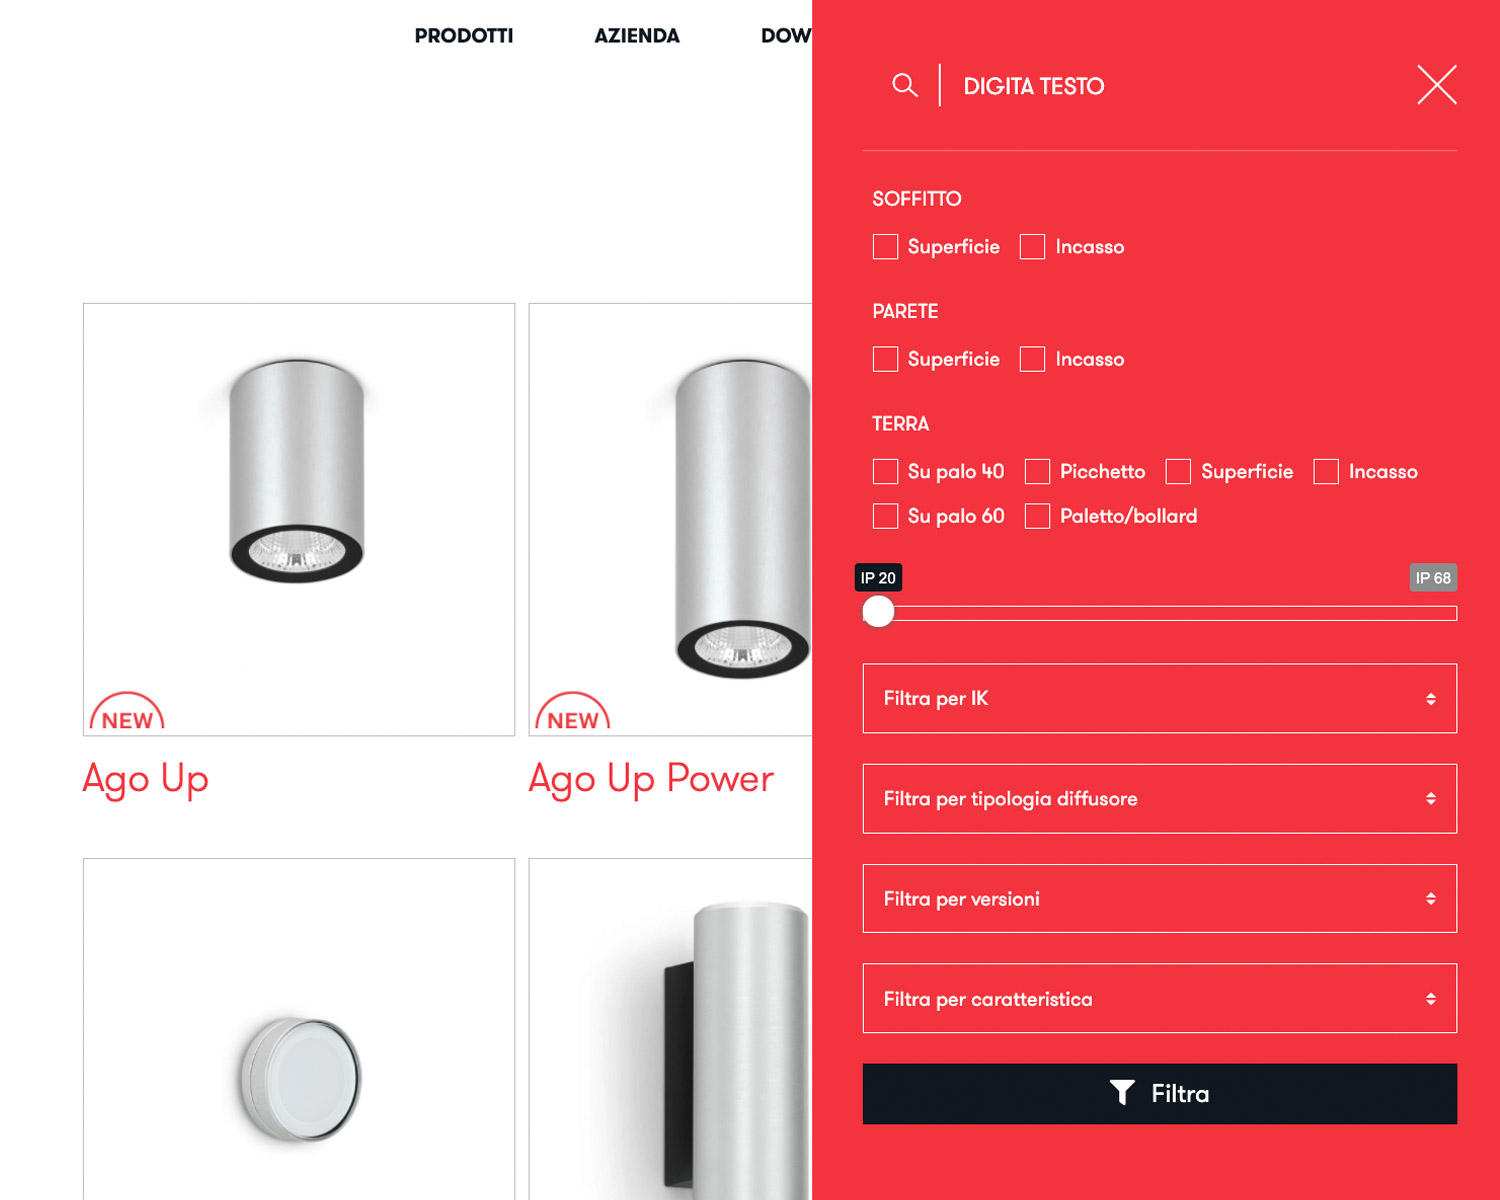This screenshot has width=1500, height=1200.
Task: Click the NEW badge on Ago Up
Action: click(127, 712)
